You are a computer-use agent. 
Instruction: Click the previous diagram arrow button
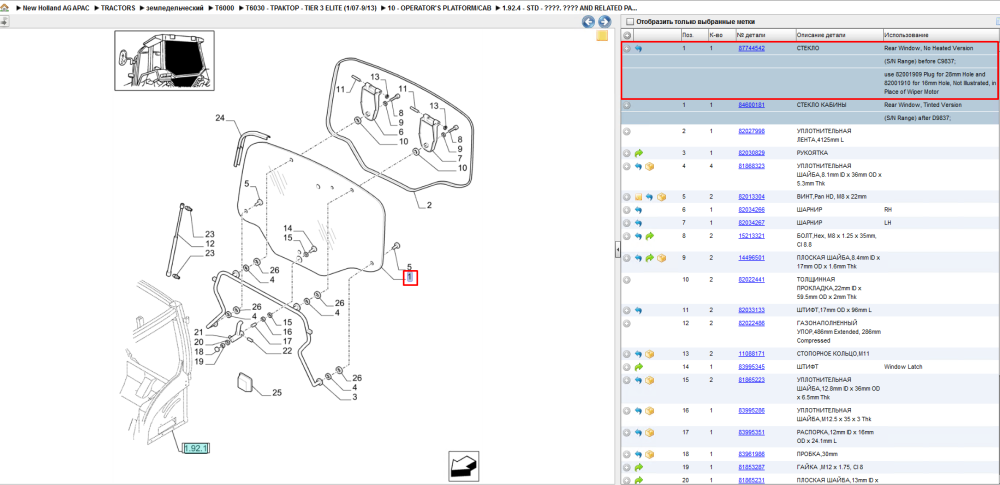[588, 22]
